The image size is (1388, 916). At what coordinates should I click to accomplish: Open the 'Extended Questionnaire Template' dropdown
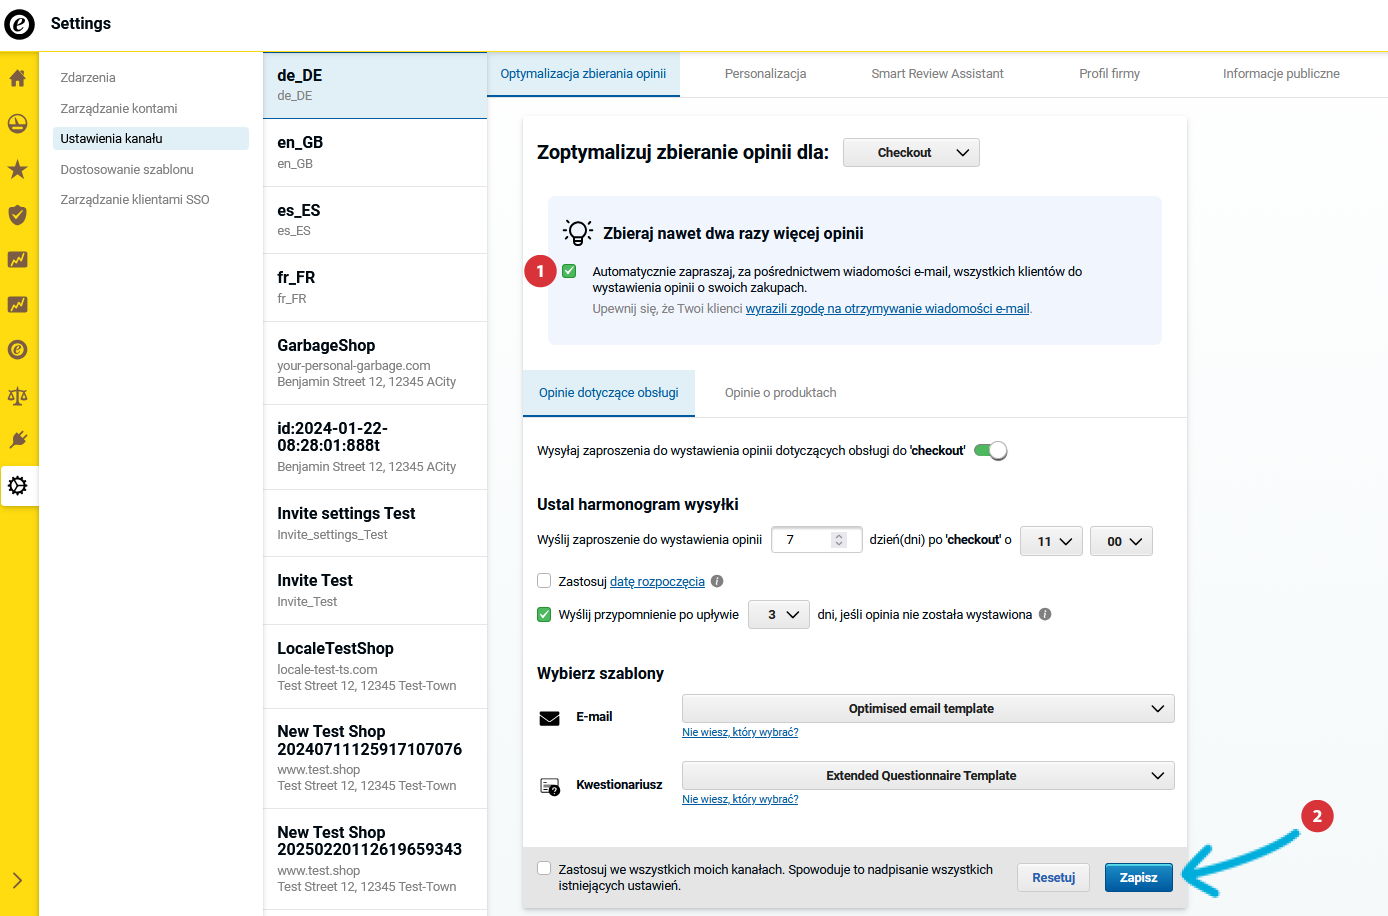[927, 776]
